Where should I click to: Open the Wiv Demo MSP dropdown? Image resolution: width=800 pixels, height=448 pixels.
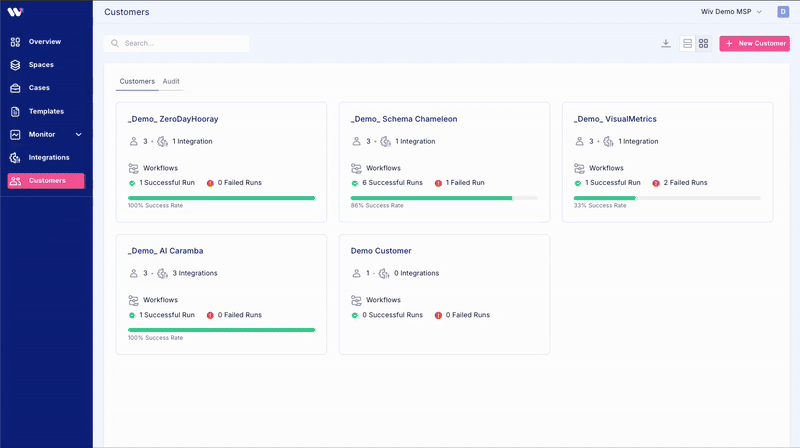click(x=732, y=12)
